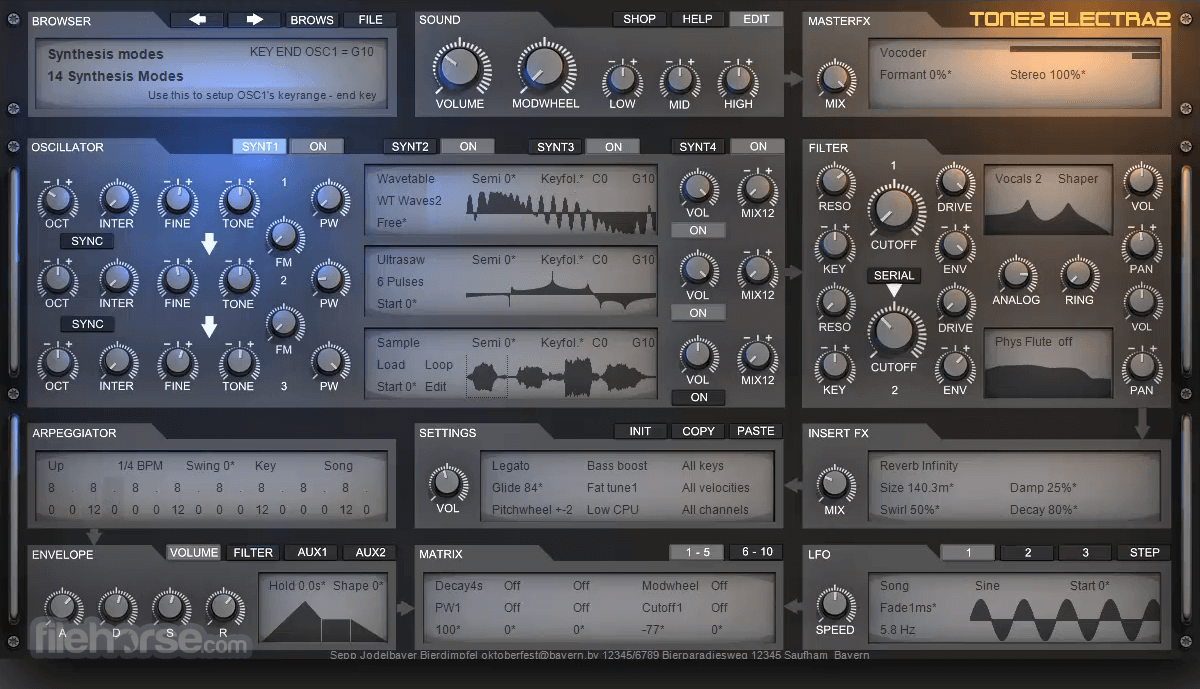Click the LOW equalizer knob
The width and height of the screenshot is (1200, 689).
(622, 78)
